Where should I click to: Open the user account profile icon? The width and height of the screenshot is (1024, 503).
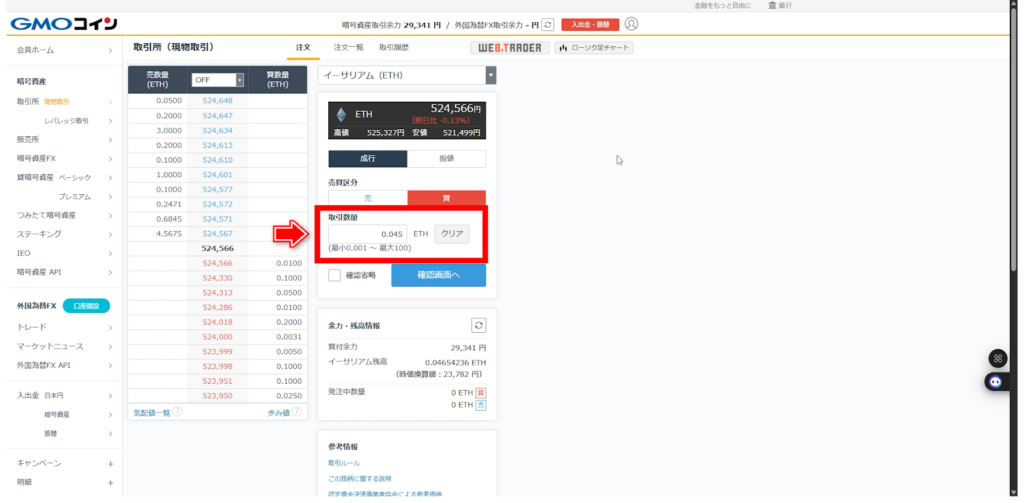631,24
